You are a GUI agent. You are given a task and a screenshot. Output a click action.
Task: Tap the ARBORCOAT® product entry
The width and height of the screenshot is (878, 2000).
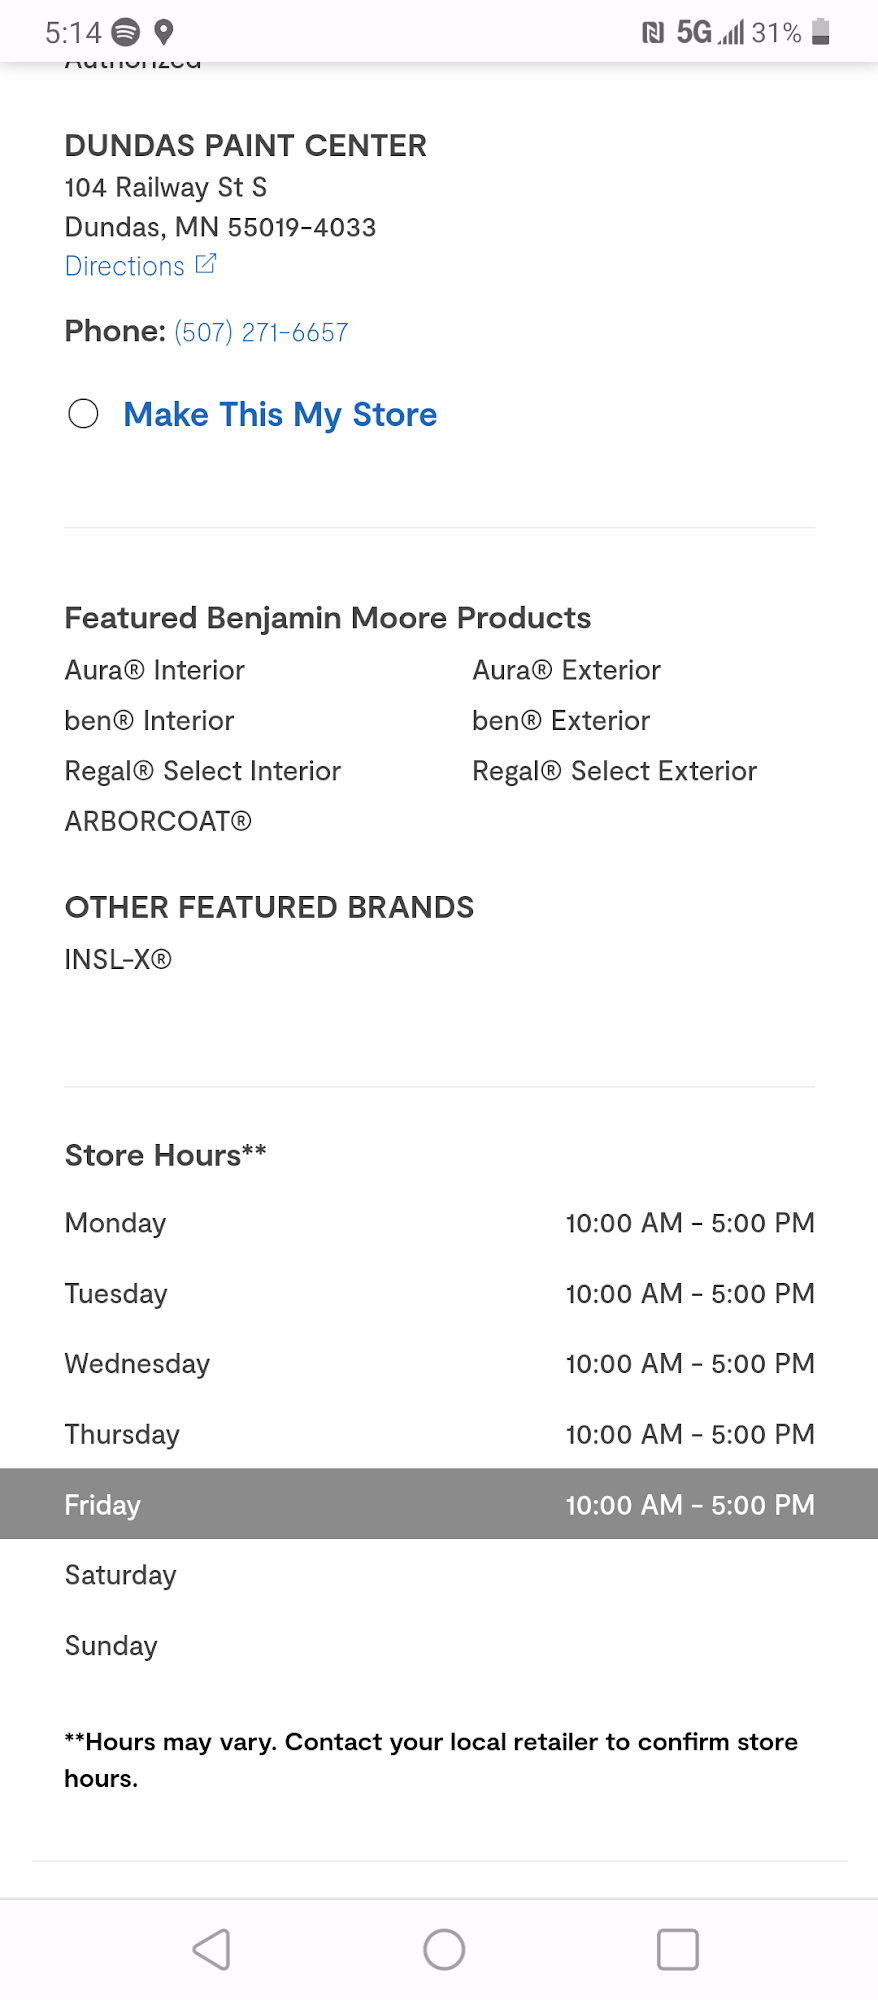click(x=158, y=821)
